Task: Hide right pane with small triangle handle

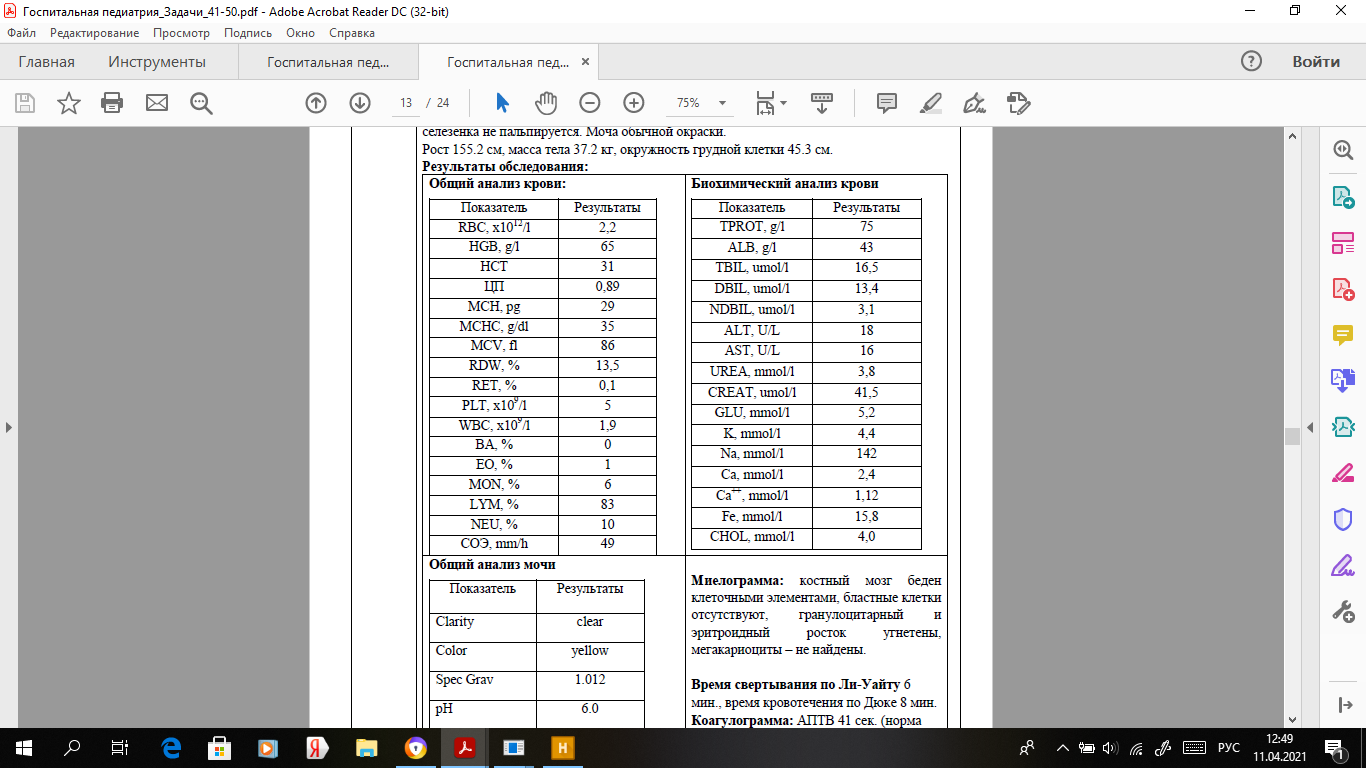Action: (x=1312, y=428)
